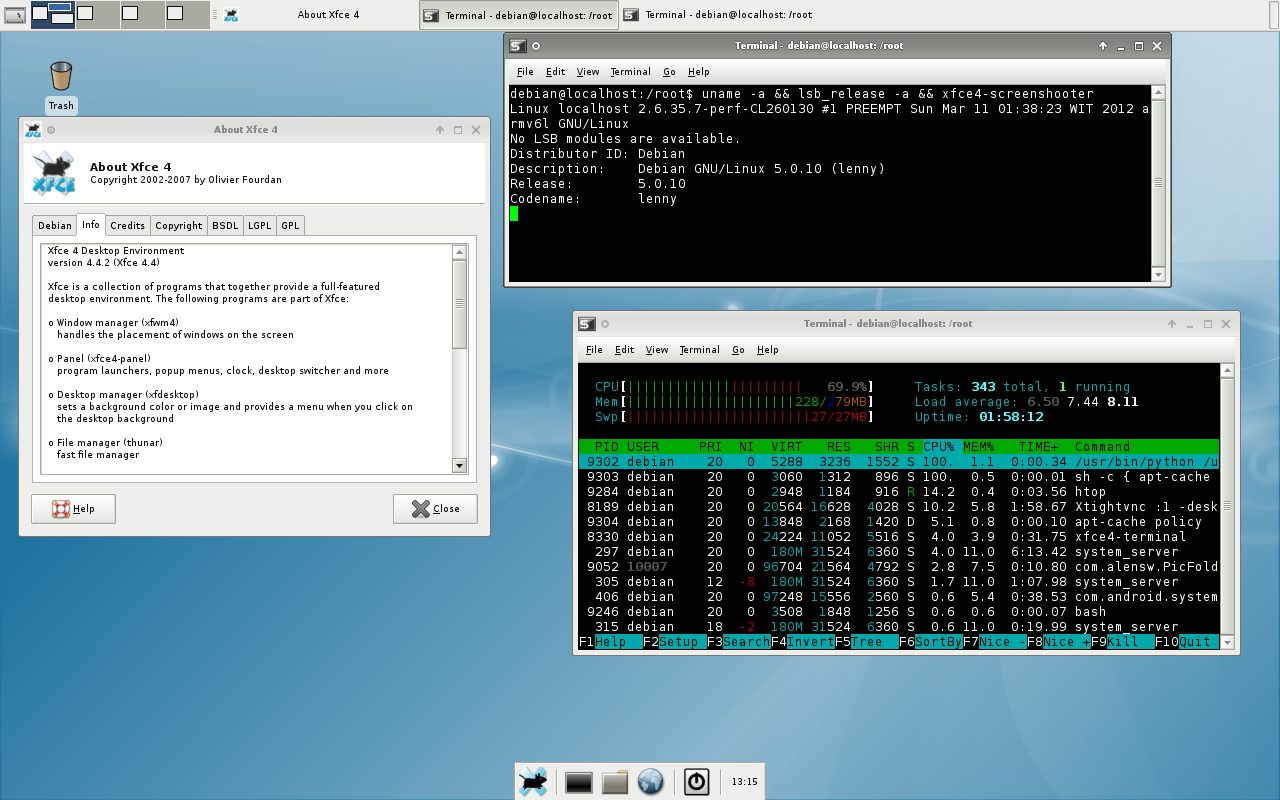Open Go menu in upper terminal window
The width and height of the screenshot is (1280, 800).
coord(669,72)
